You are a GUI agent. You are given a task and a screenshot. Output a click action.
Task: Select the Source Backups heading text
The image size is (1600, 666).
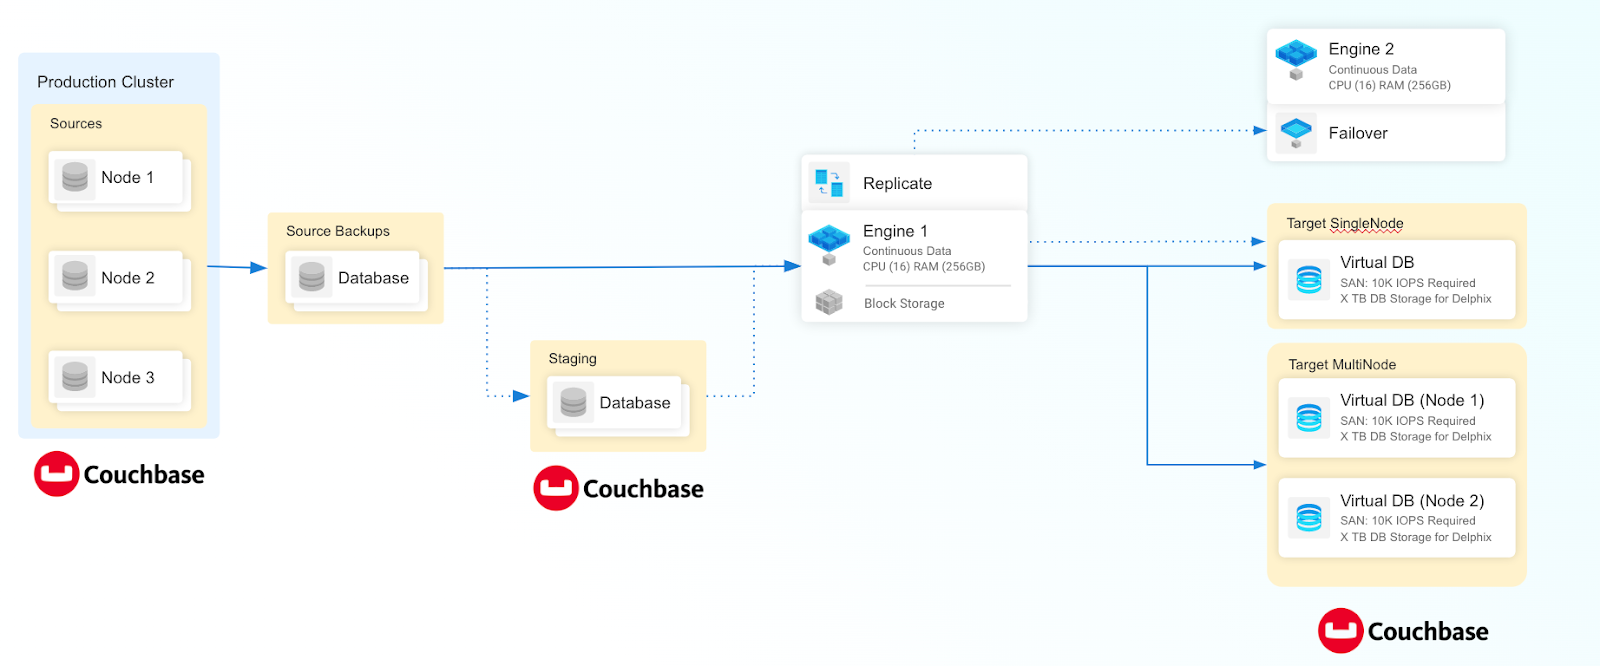click(x=338, y=231)
